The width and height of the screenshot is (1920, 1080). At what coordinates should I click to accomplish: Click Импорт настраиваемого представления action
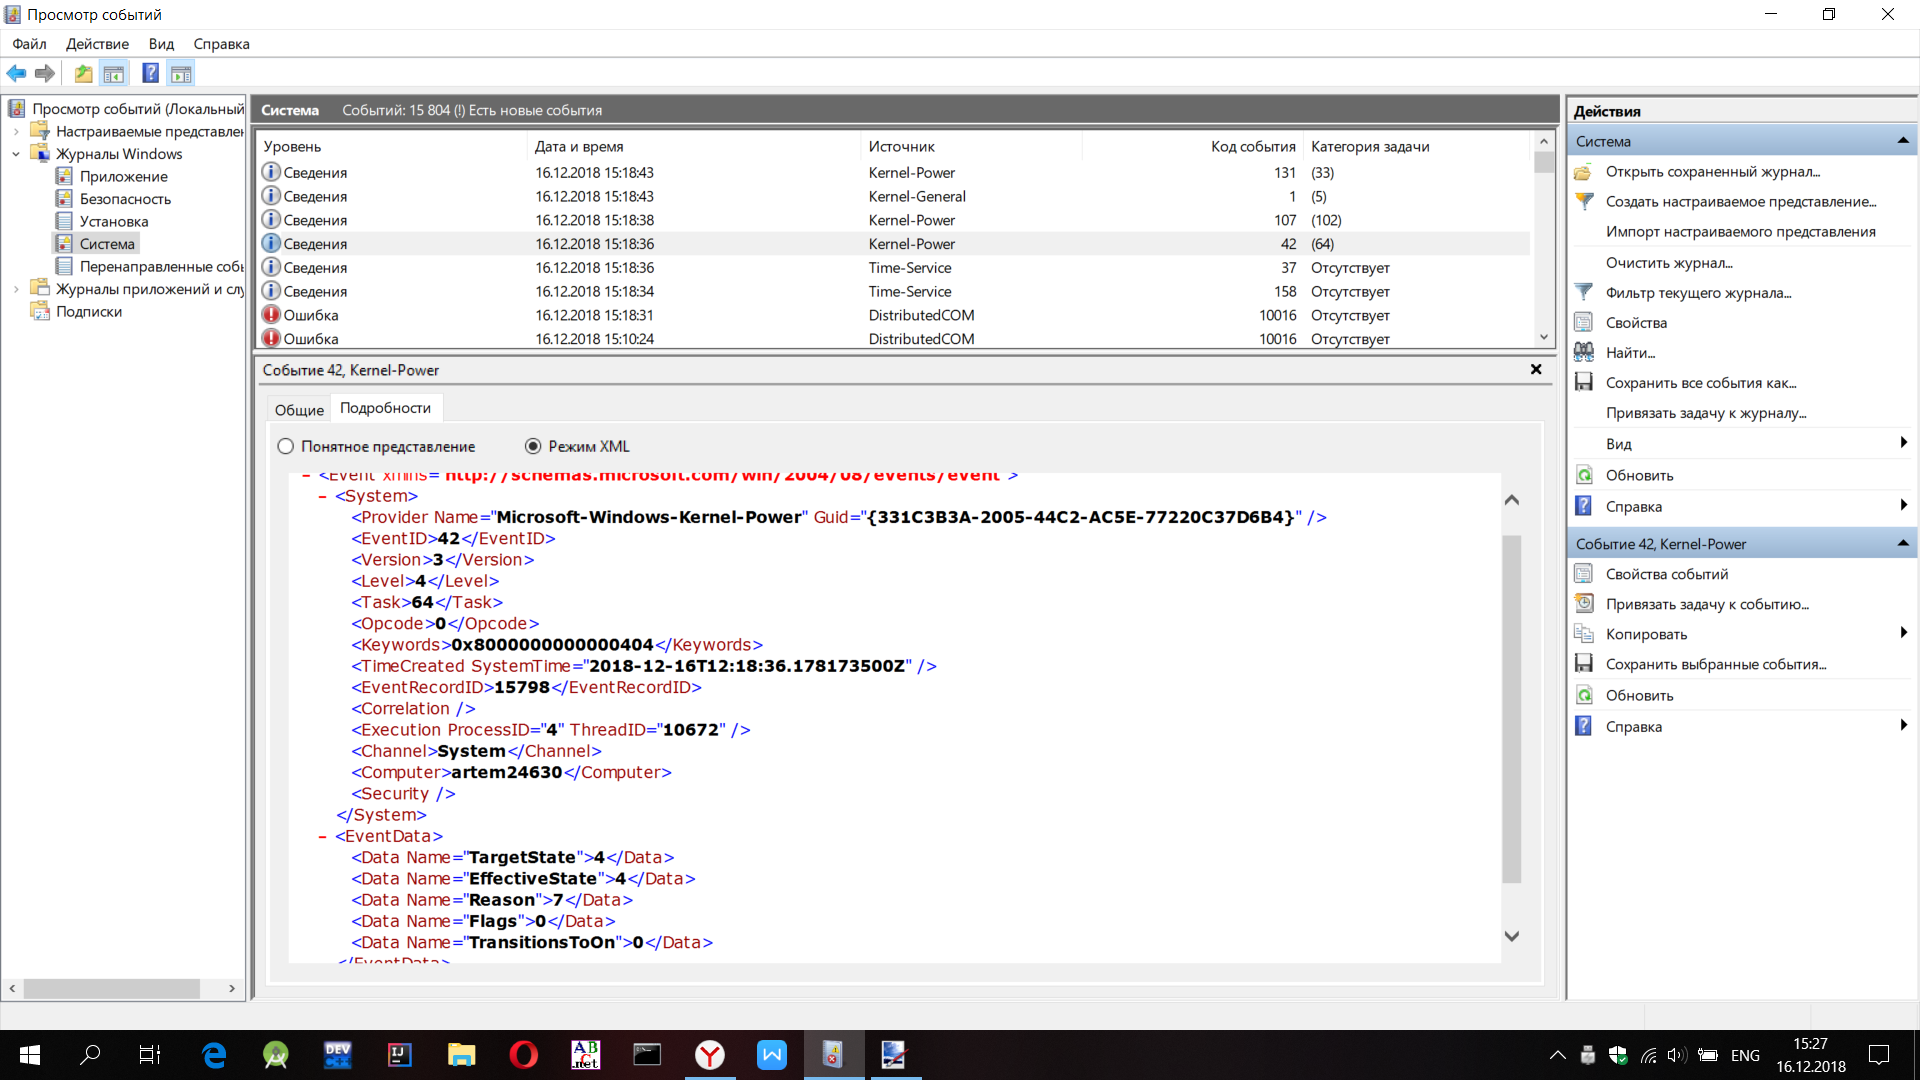(x=1741, y=232)
